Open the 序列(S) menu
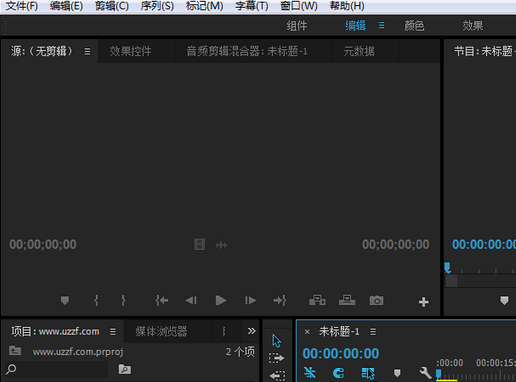This screenshot has width=516, height=382. [x=157, y=6]
